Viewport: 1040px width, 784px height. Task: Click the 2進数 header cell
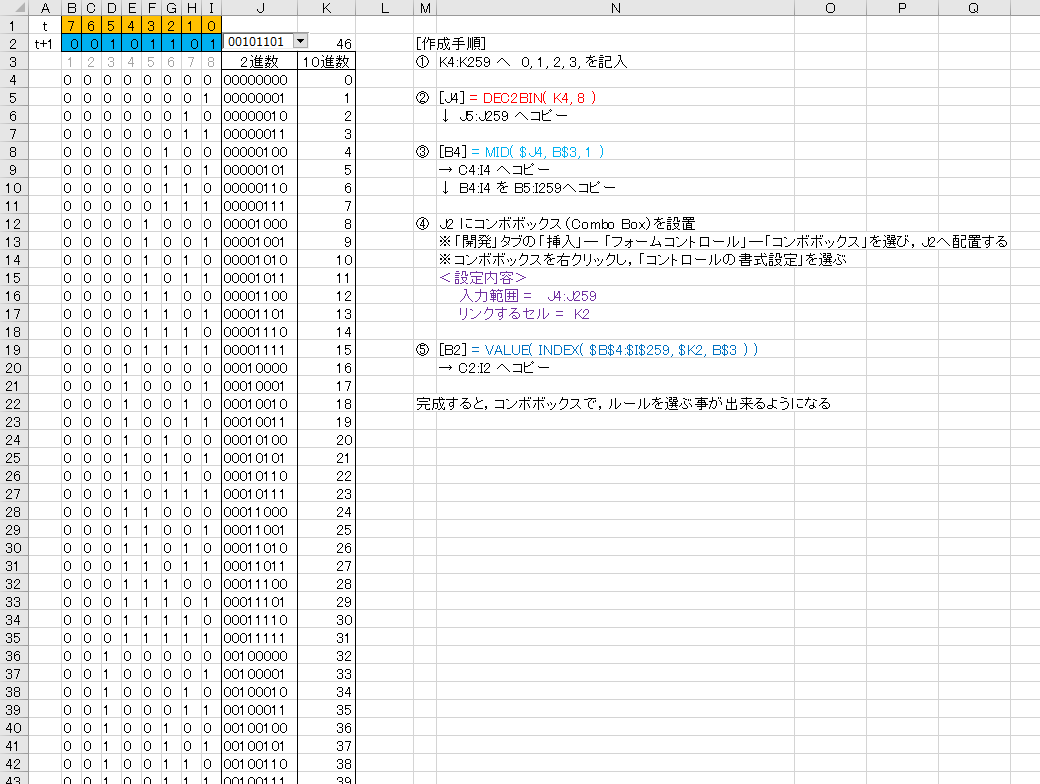[x=259, y=62]
